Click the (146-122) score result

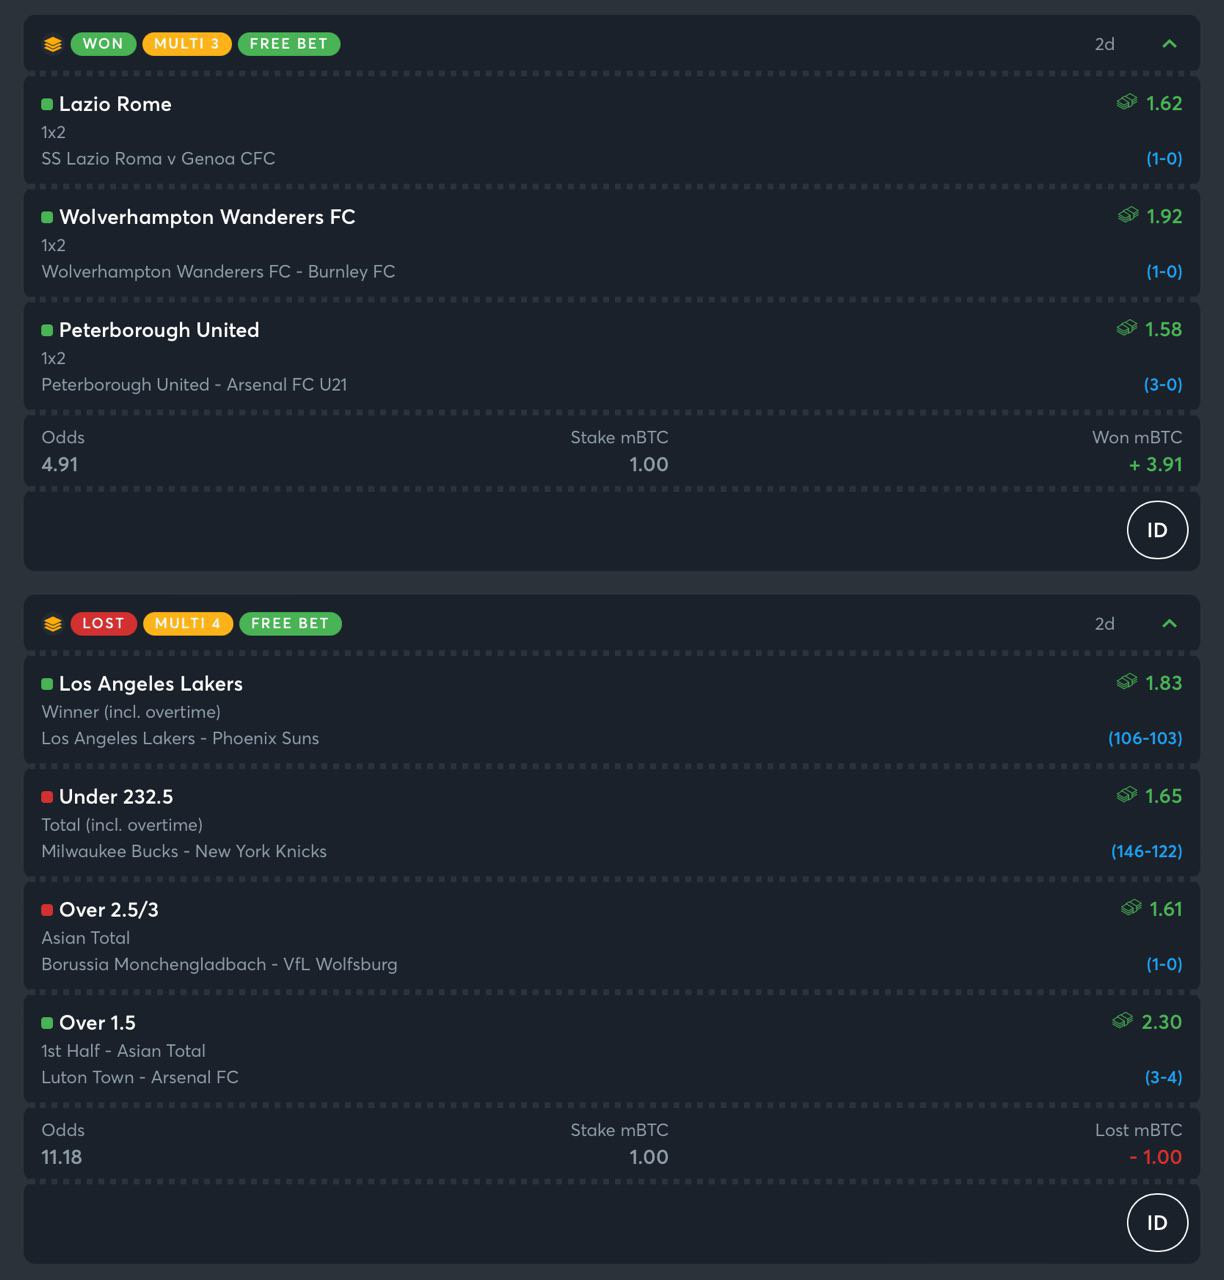click(1146, 851)
